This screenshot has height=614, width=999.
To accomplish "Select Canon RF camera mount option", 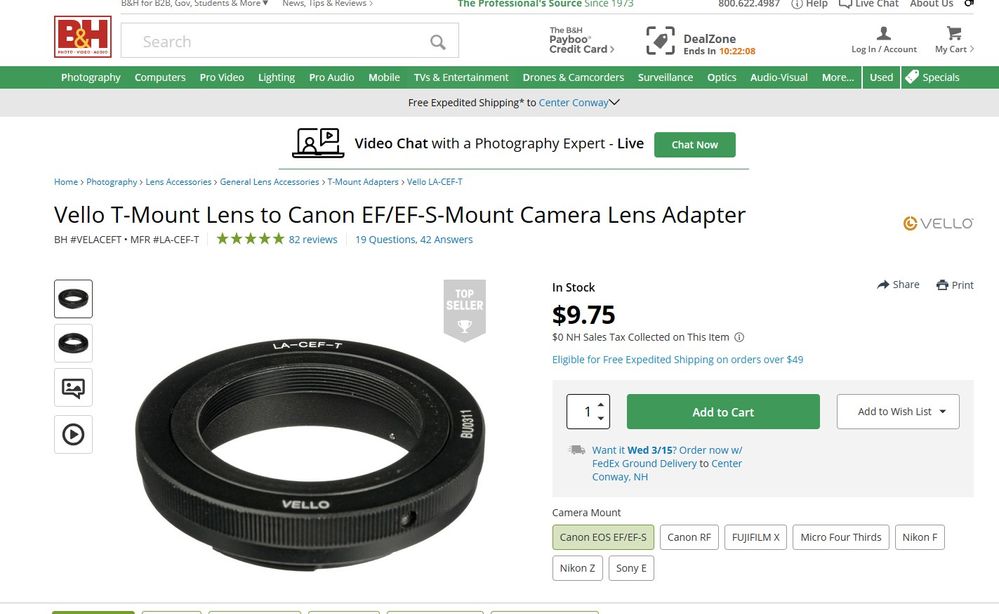I will point(689,537).
